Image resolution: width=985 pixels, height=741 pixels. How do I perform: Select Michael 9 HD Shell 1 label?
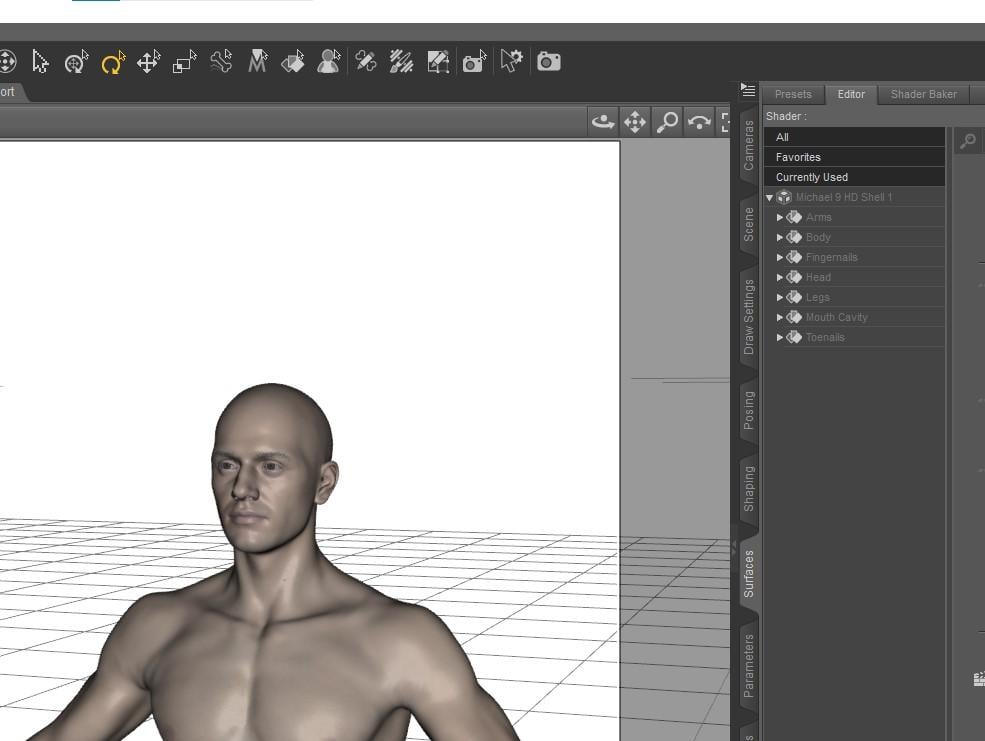(844, 197)
